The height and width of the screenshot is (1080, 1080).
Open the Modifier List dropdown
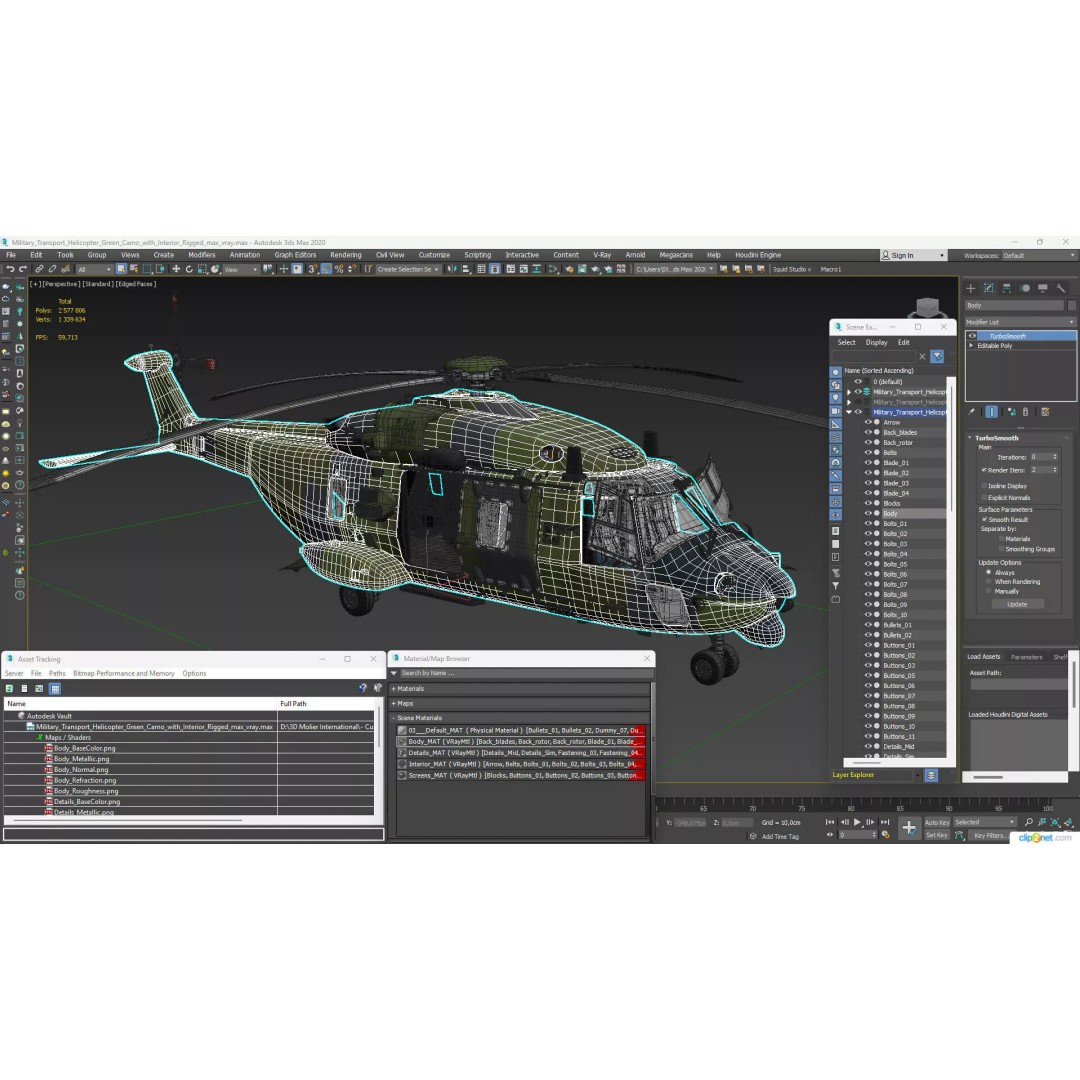1020,322
